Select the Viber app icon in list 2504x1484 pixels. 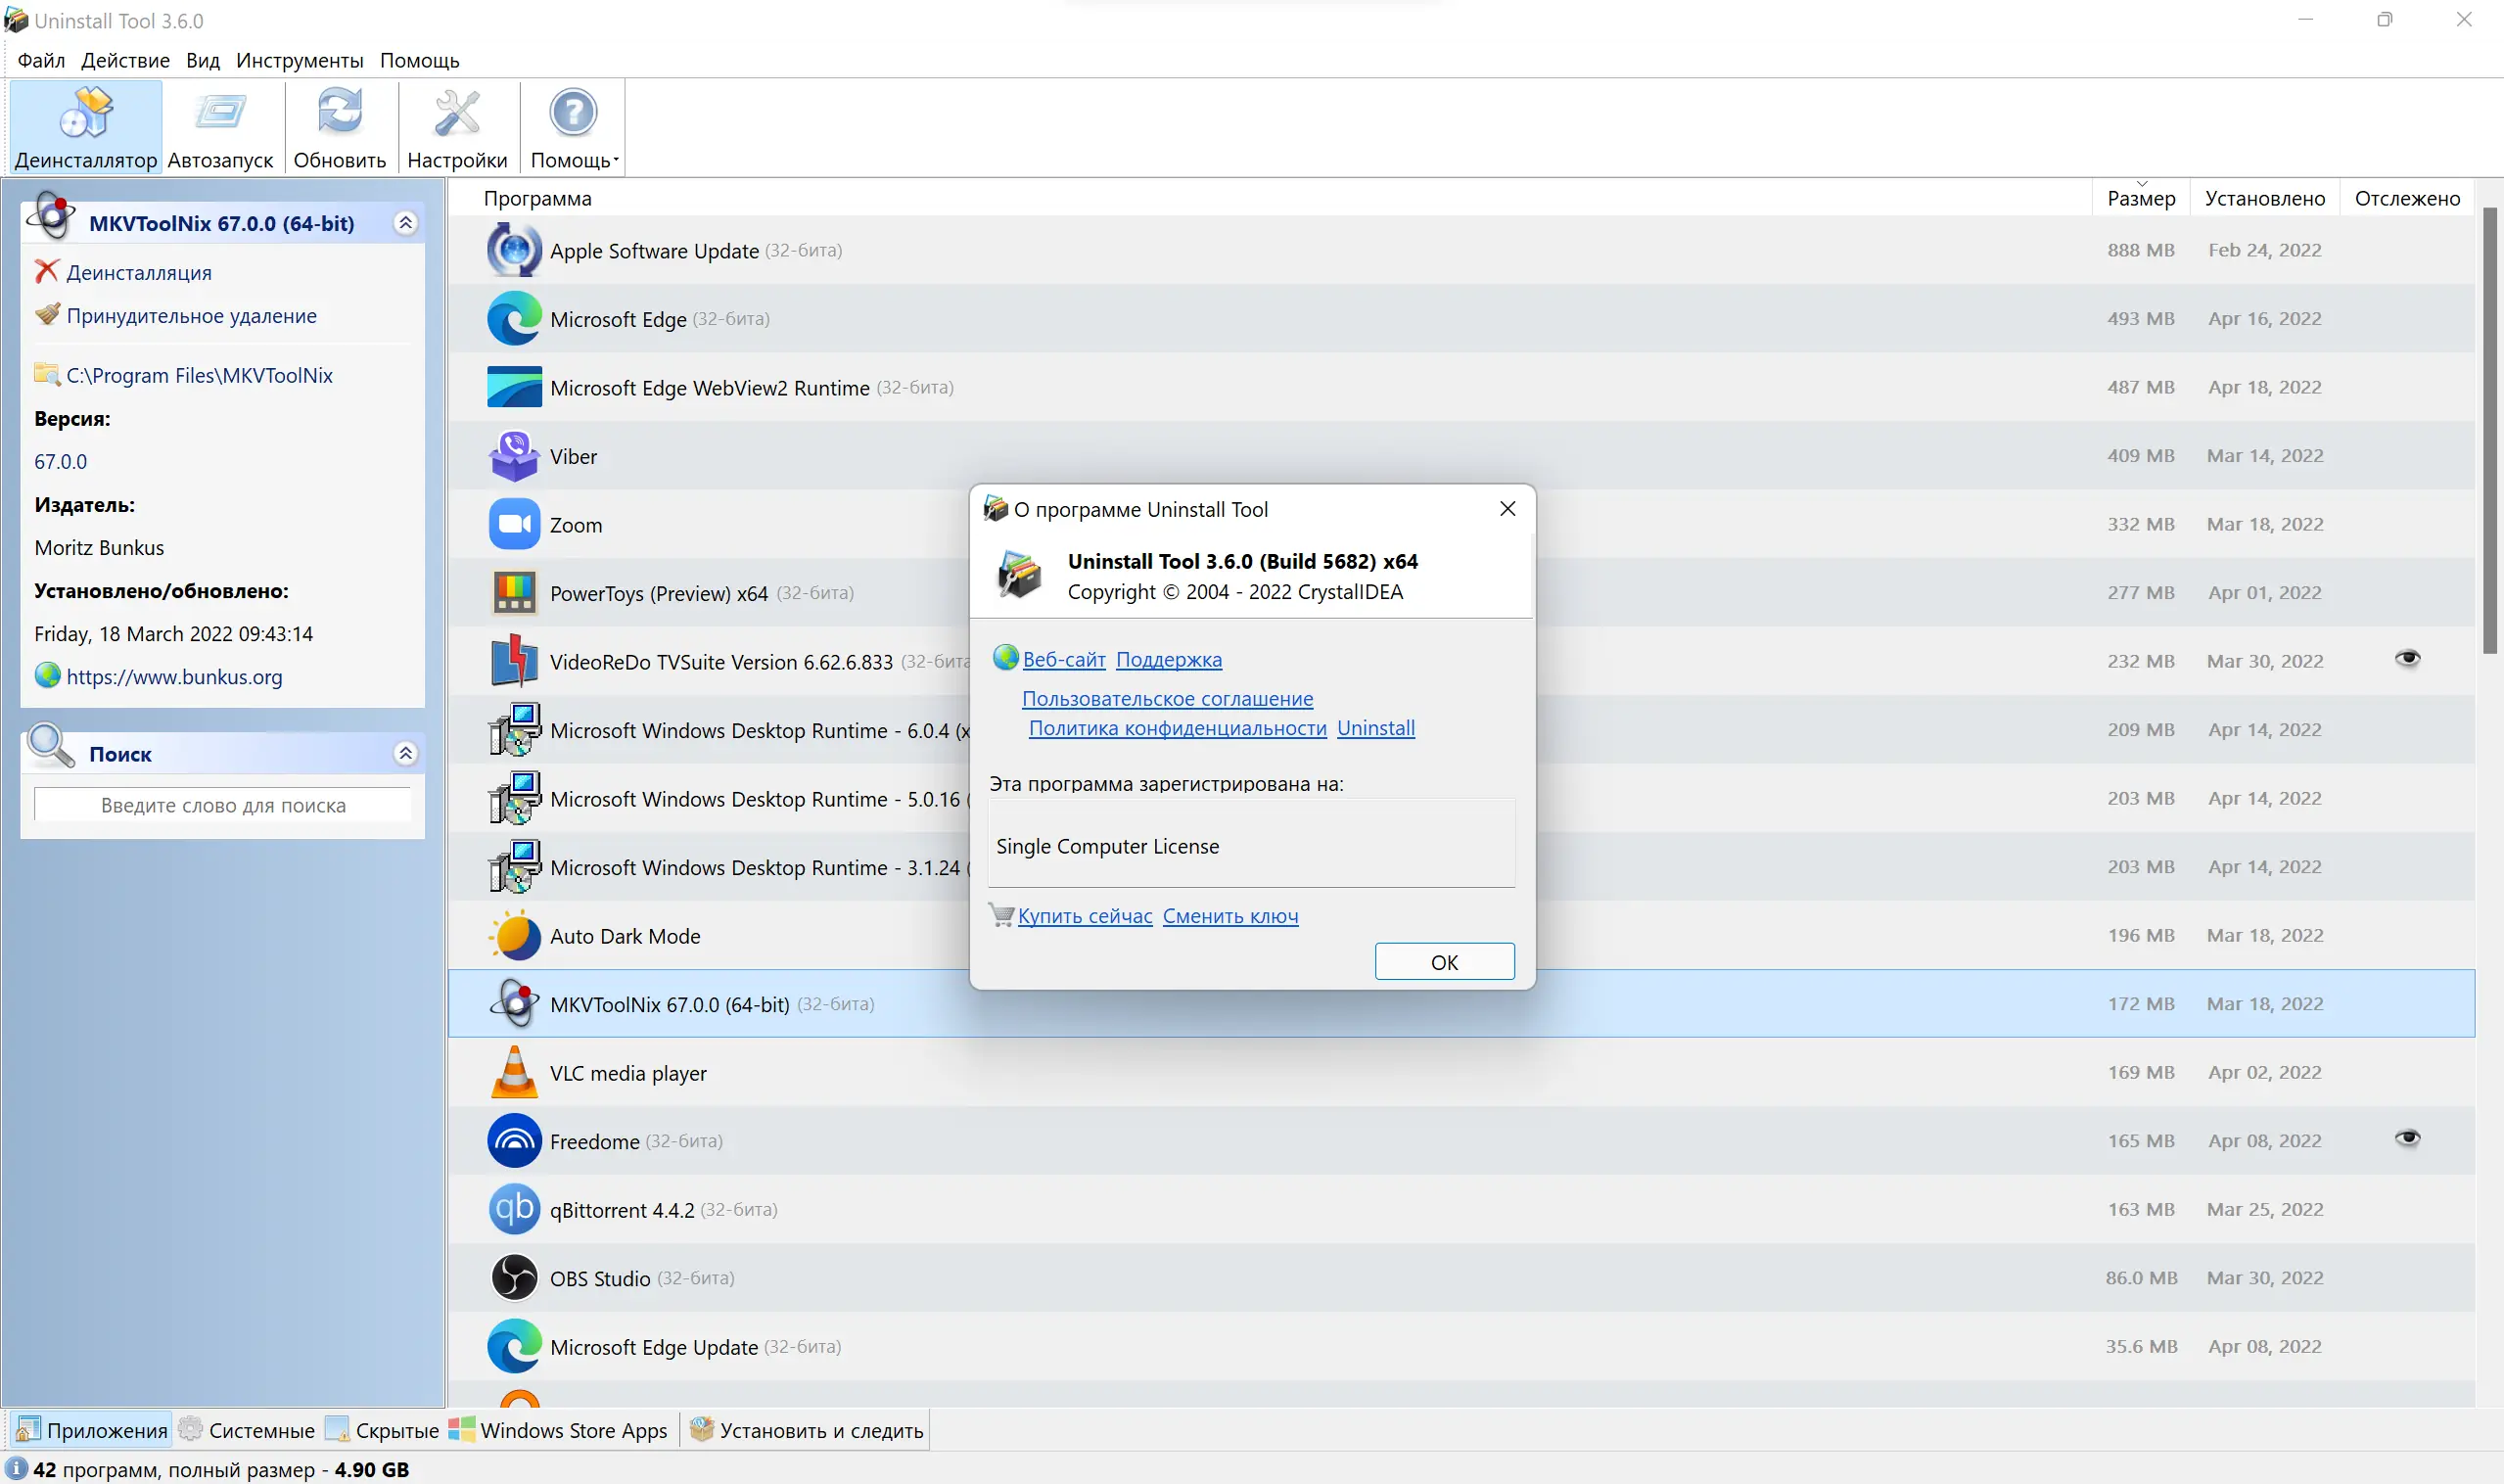pyautogui.click(x=514, y=456)
